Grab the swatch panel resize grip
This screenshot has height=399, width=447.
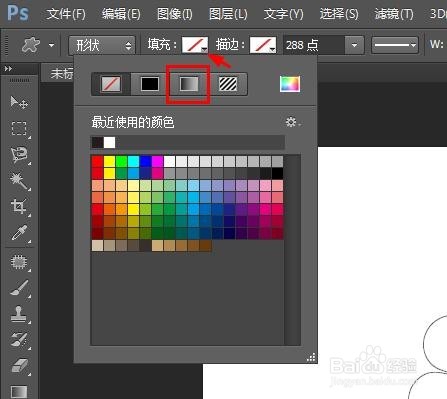[x=311, y=358]
